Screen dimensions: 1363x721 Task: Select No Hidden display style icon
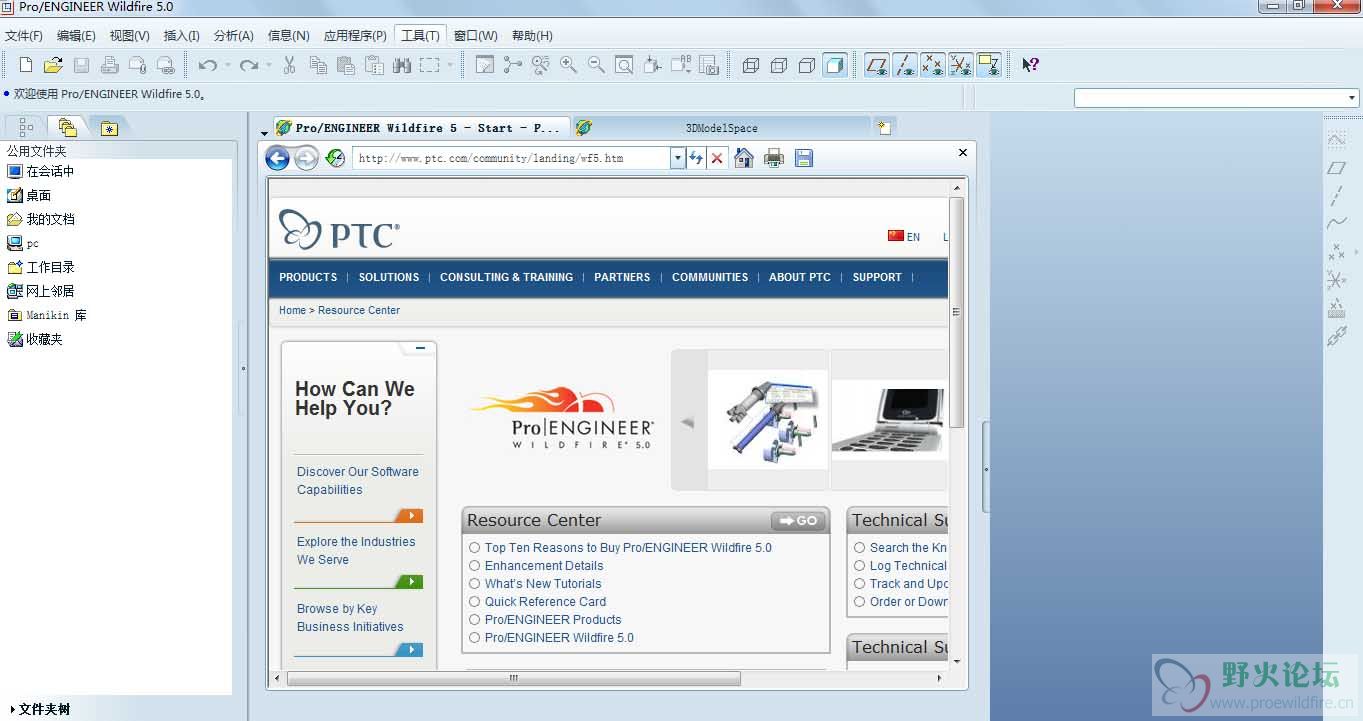tap(807, 65)
